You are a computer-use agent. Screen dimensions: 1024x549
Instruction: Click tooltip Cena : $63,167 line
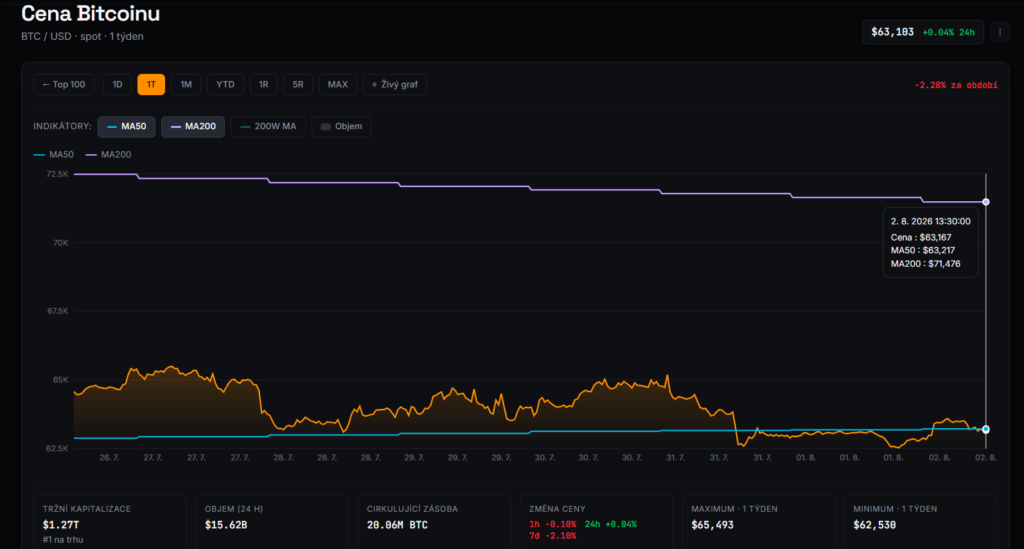pyautogui.click(x=921, y=238)
